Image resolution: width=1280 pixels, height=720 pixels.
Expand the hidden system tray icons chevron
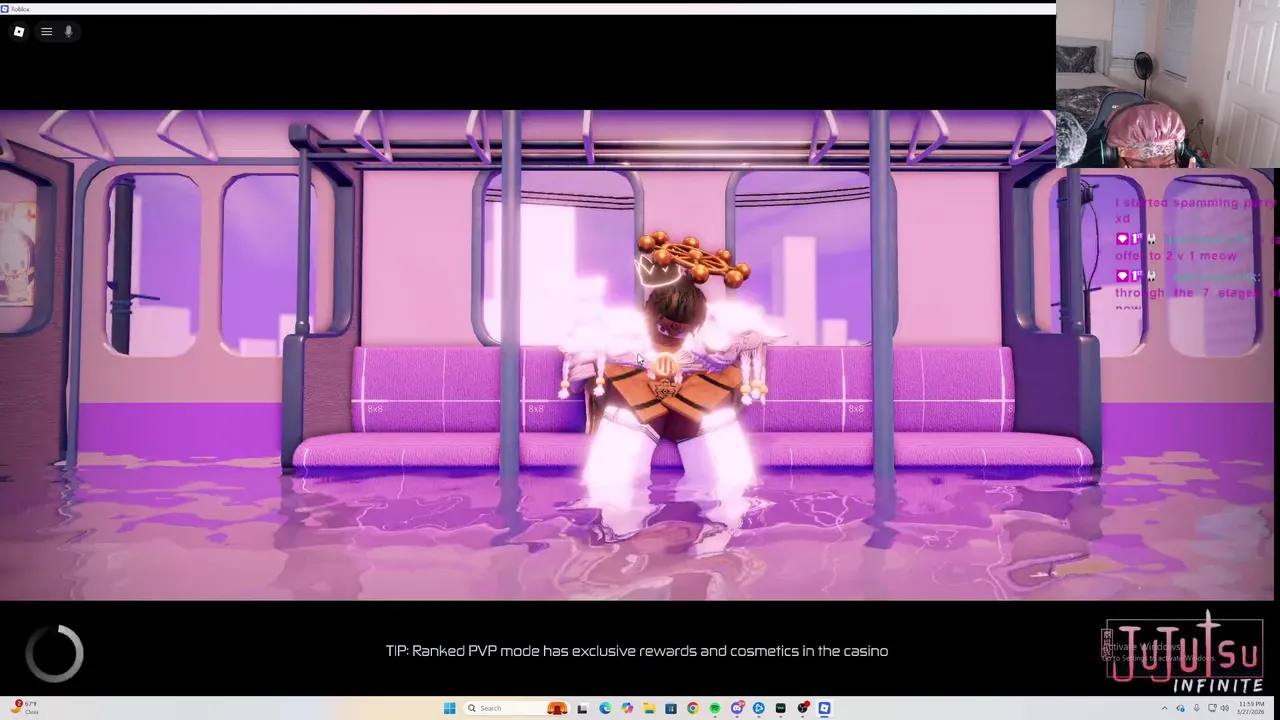(1165, 708)
